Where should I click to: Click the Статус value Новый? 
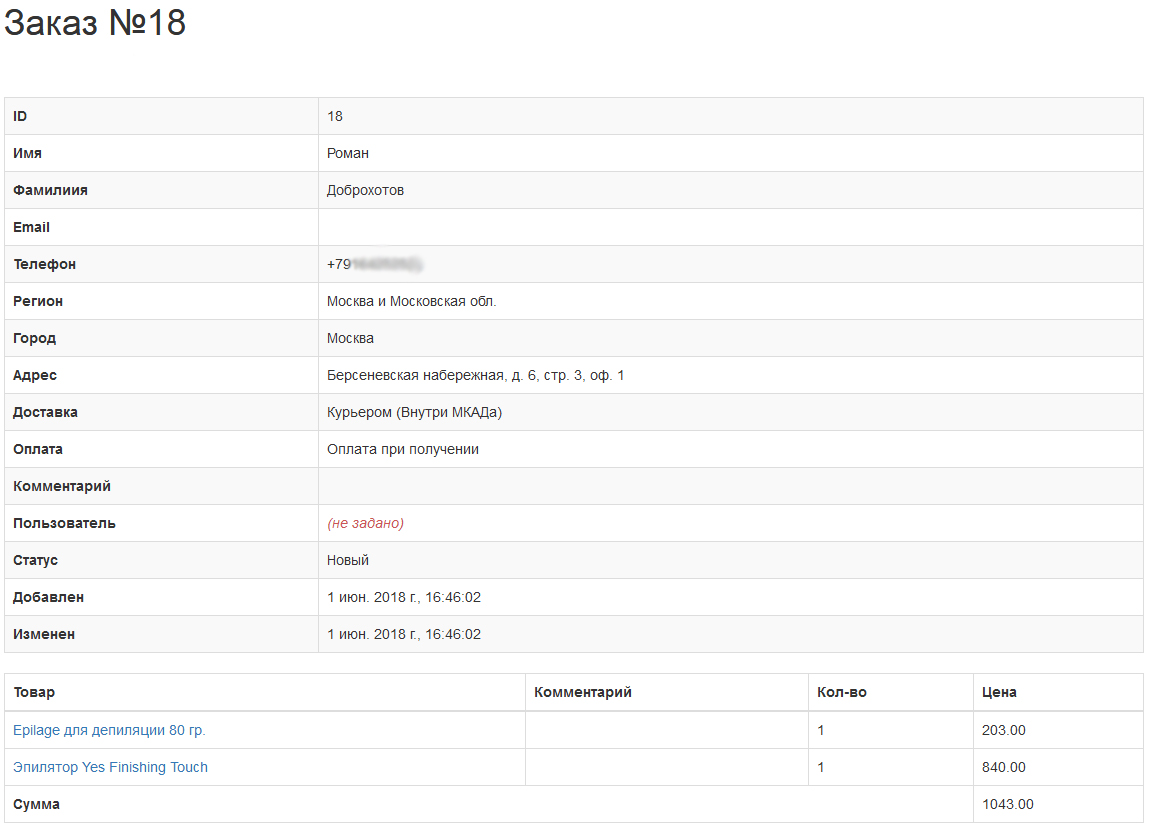click(347, 560)
